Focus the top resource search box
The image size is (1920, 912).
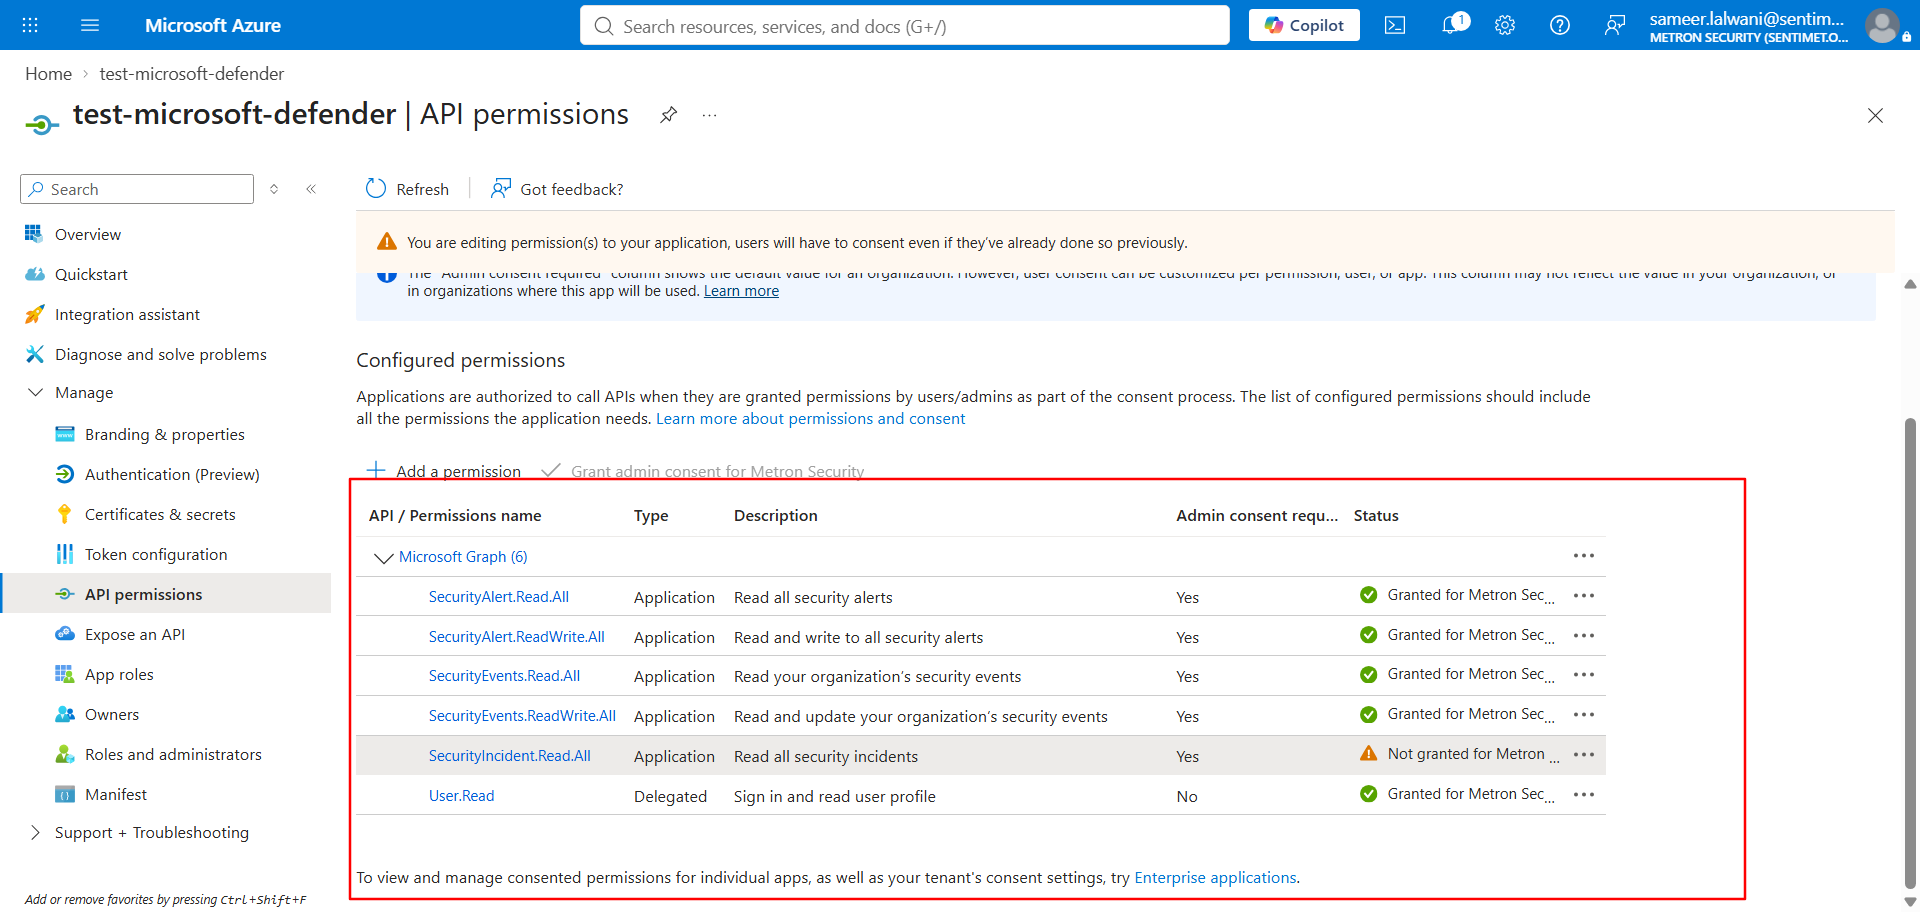[905, 26]
